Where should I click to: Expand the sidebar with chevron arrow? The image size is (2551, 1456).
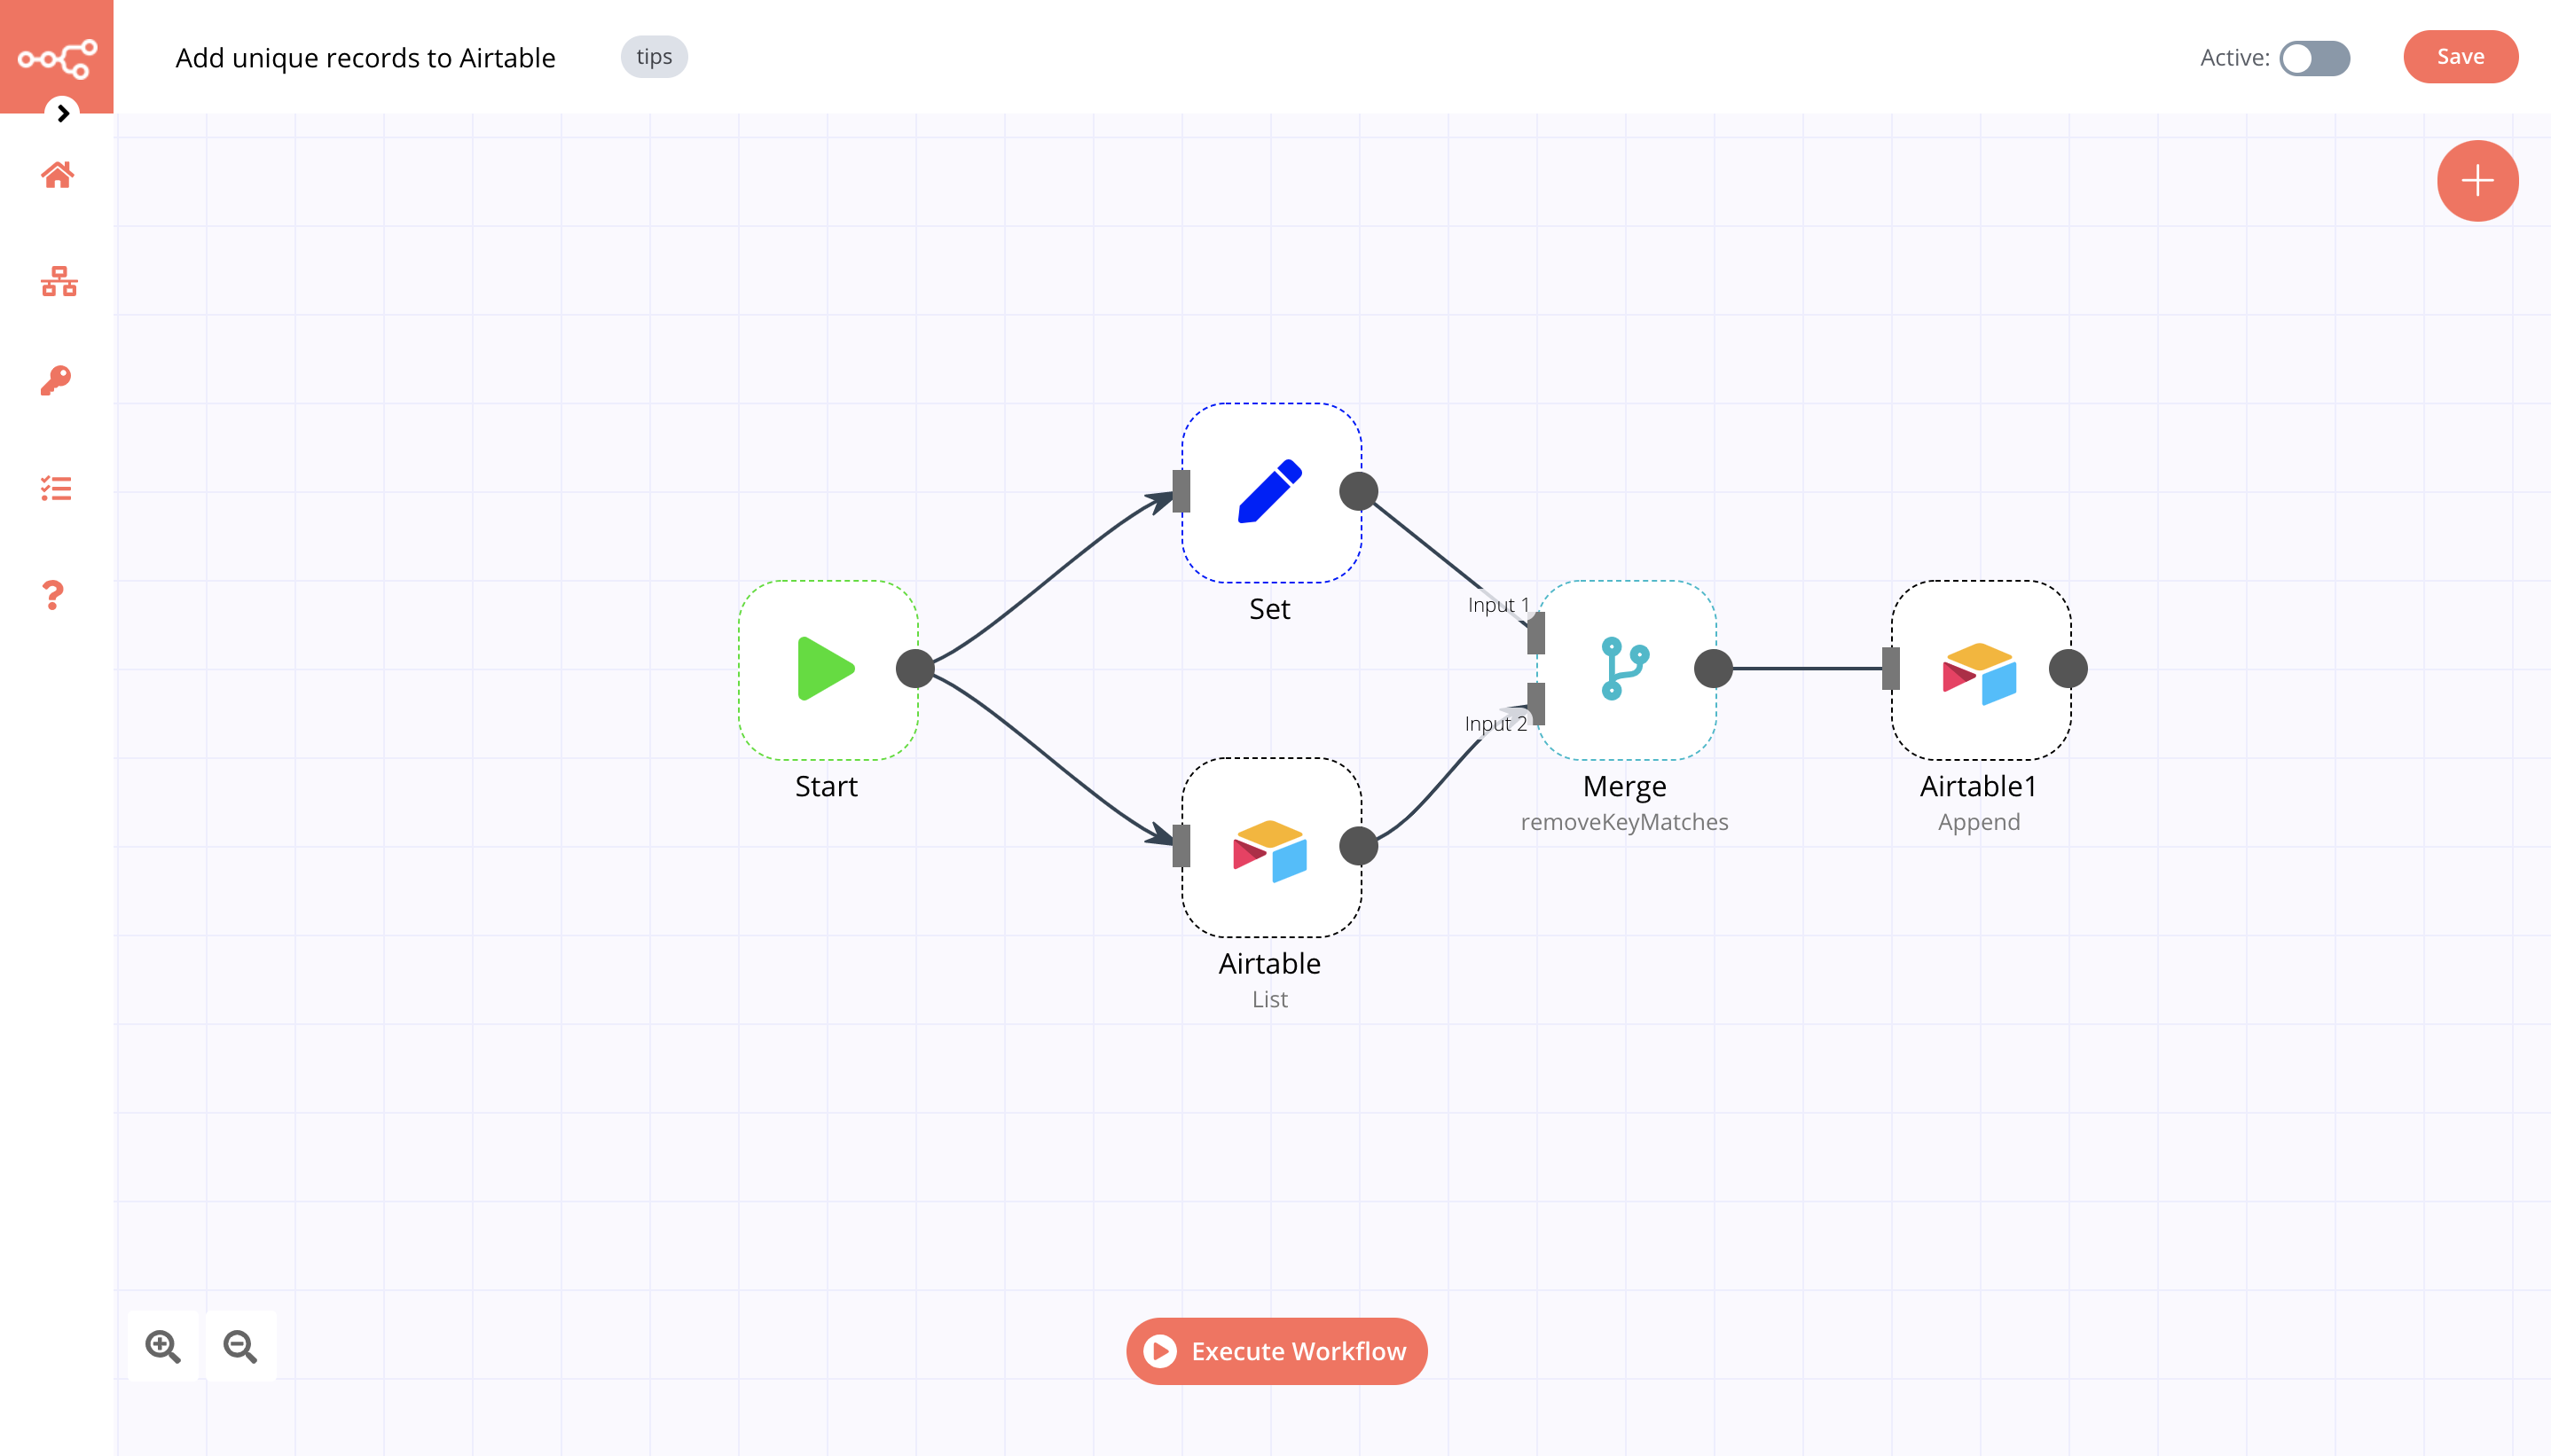click(63, 113)
